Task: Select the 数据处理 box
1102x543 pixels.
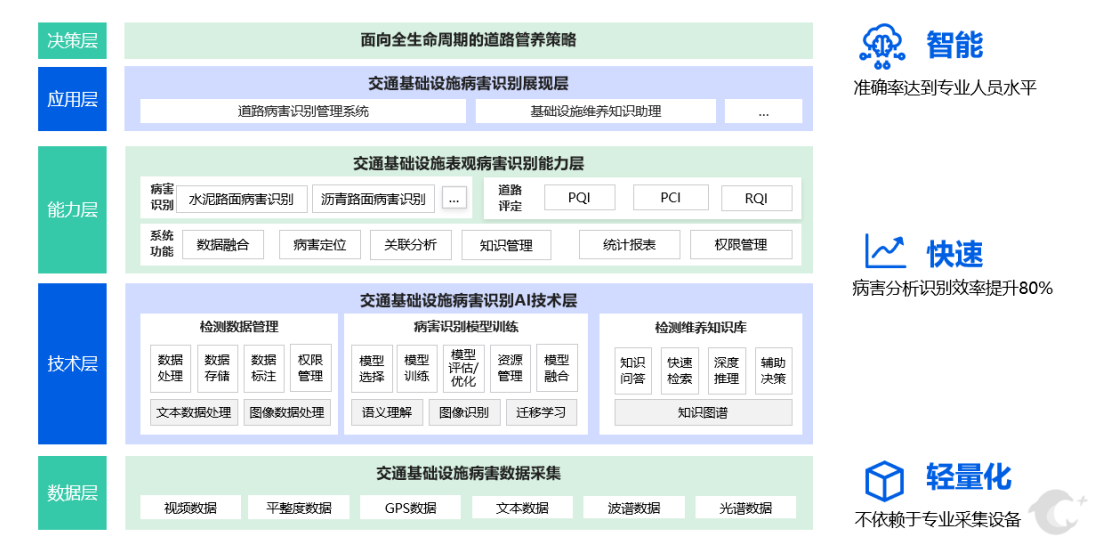Action: [170, 368]
